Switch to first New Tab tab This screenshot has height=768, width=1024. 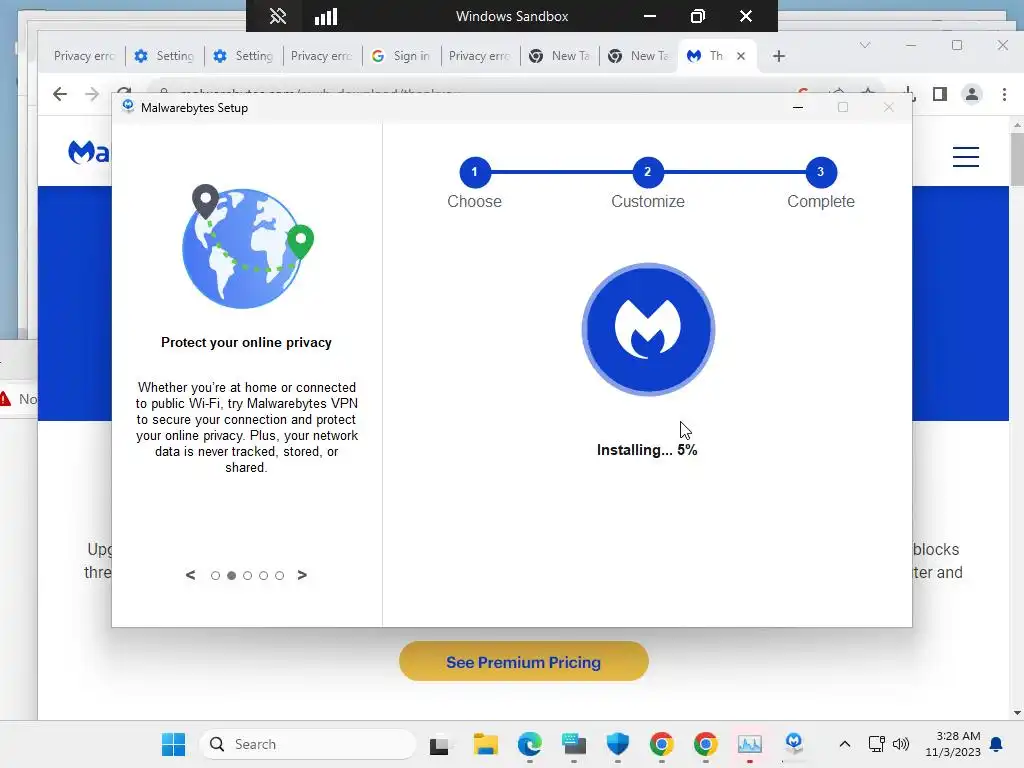(560, 56)
